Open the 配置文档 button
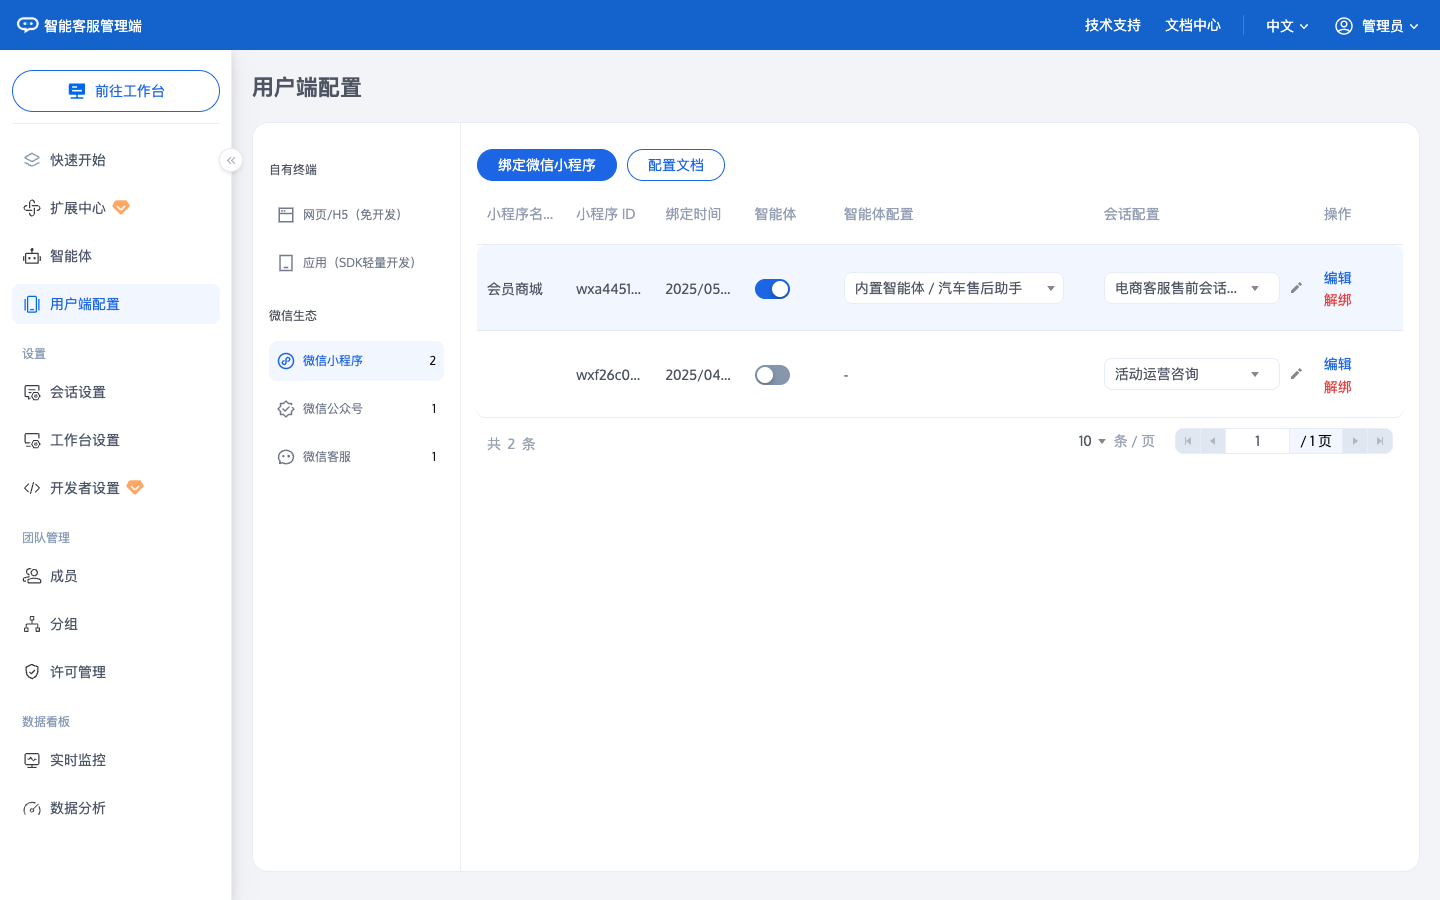This screenshot has width=1440, height=900. 676,165
